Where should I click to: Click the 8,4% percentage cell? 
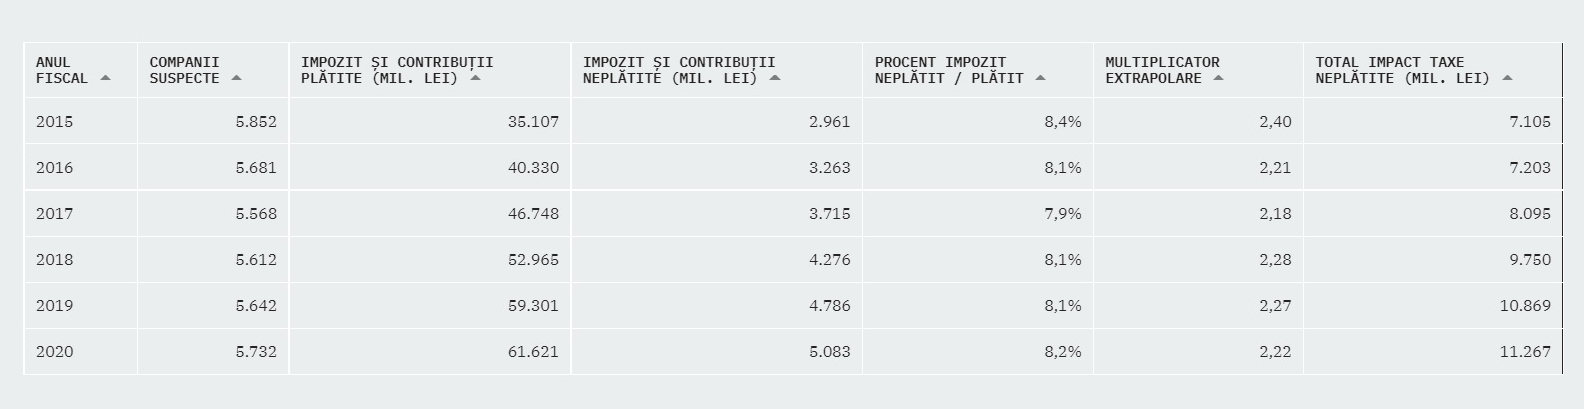point(1063,122)
